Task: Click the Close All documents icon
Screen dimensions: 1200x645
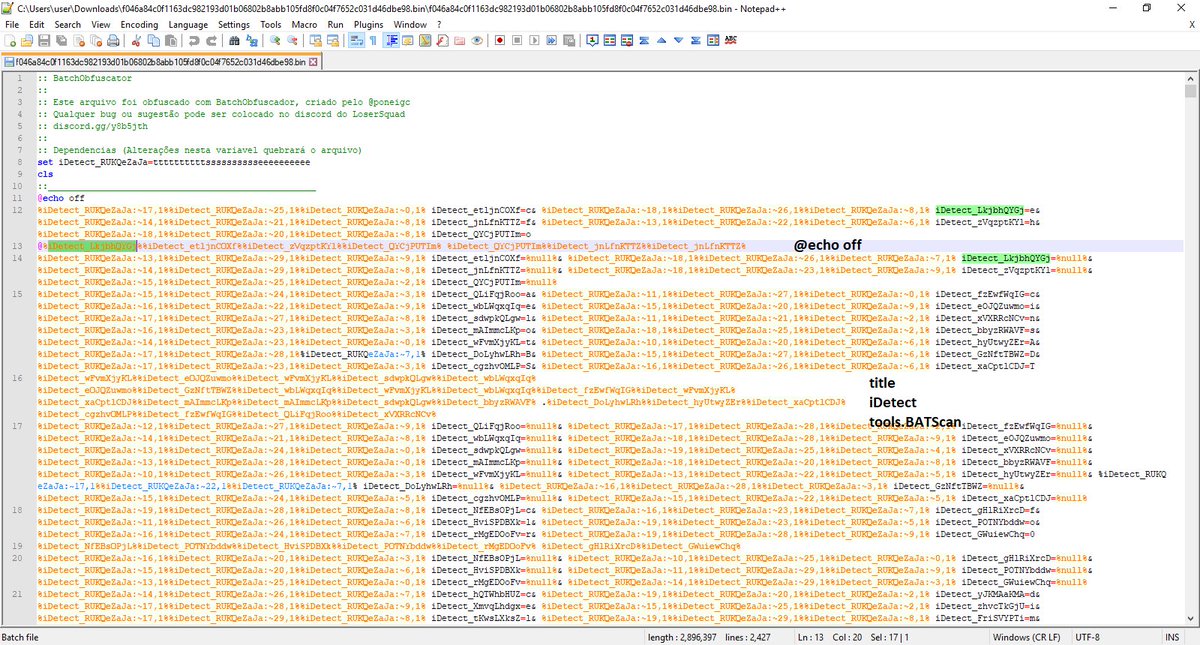Action: point(96,41)
